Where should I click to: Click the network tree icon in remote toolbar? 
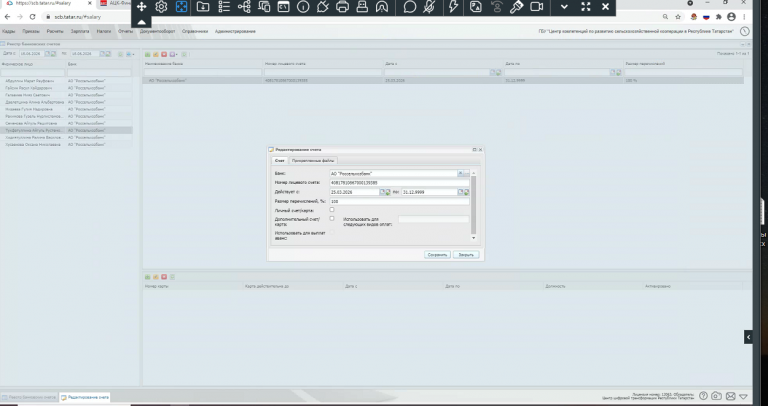(x=244, y=7)
